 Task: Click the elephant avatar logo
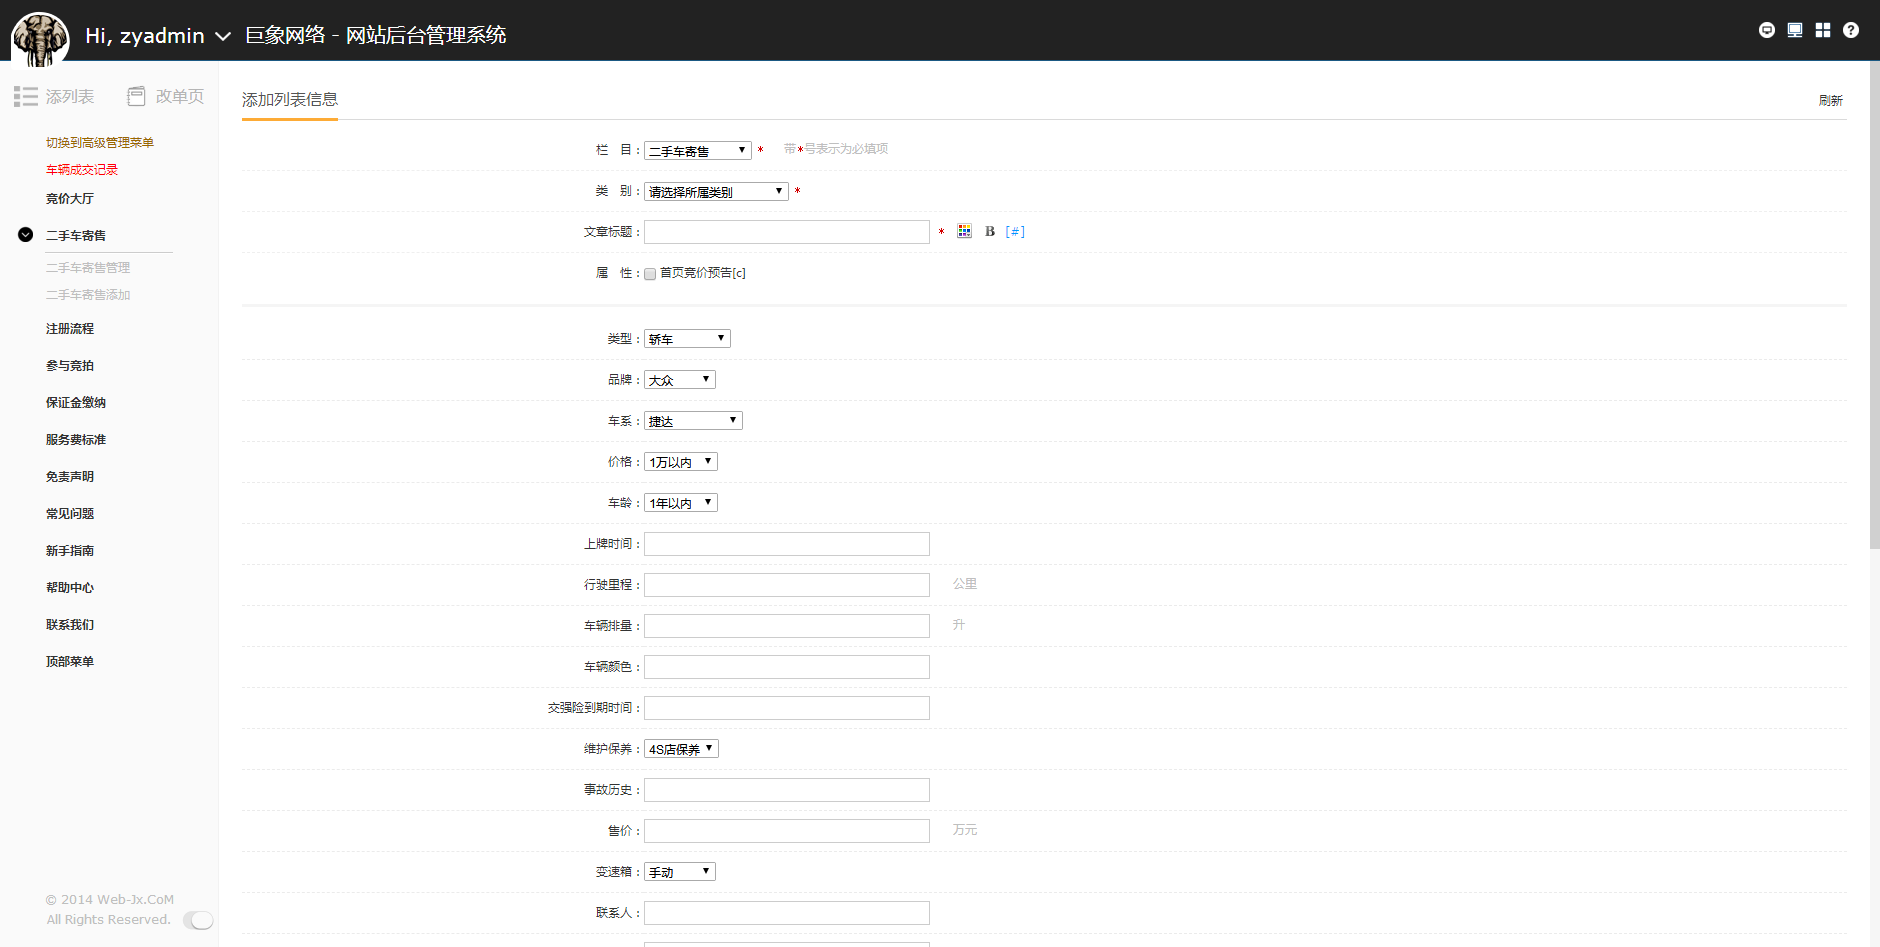click(x=40, y=40)
